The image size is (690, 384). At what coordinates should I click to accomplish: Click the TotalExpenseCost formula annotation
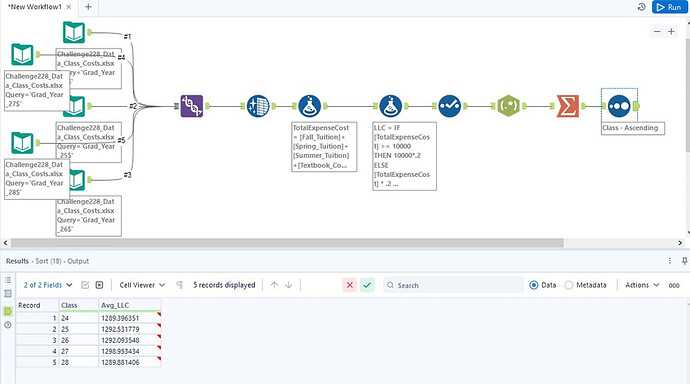(324, 146)
